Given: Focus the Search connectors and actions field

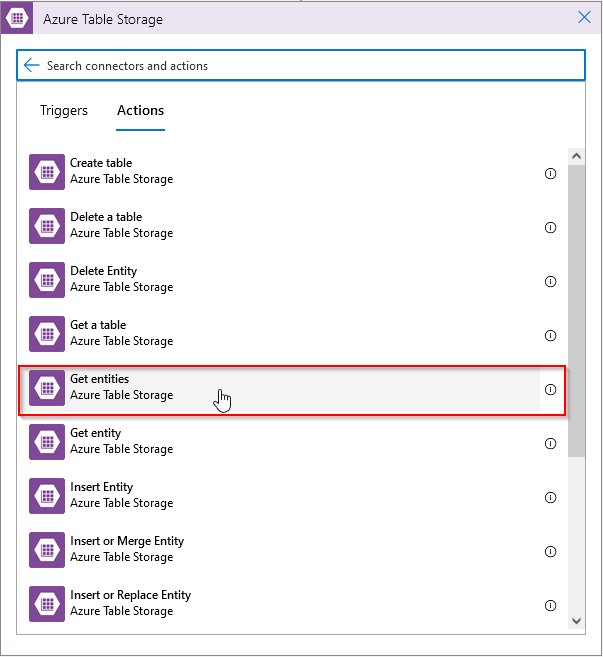Looking at the screenshot, I should (x=301, y=65).
